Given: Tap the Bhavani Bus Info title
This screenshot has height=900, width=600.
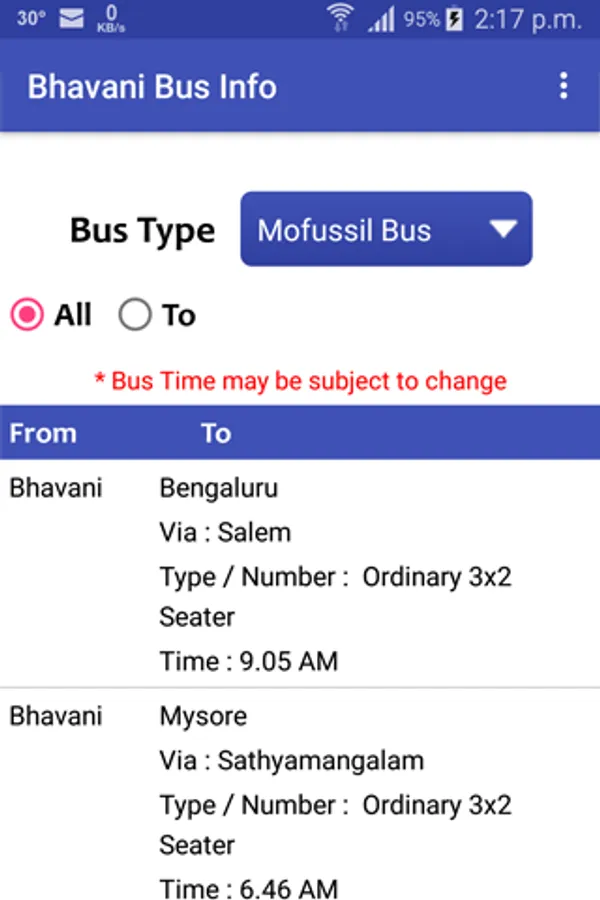Looking at the screenshot, I should (x=152, y=86).
